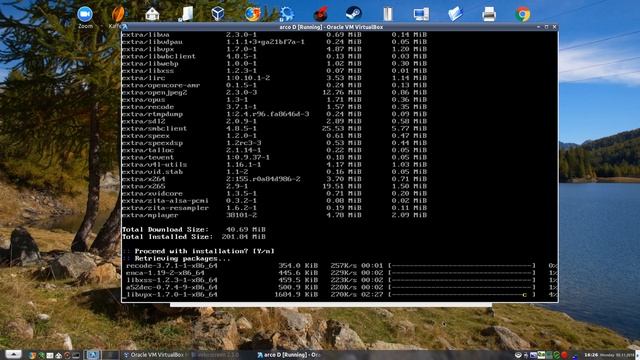Click the 'Total Installed Size' line
The image size is (640, 360).
pos(194,237)
